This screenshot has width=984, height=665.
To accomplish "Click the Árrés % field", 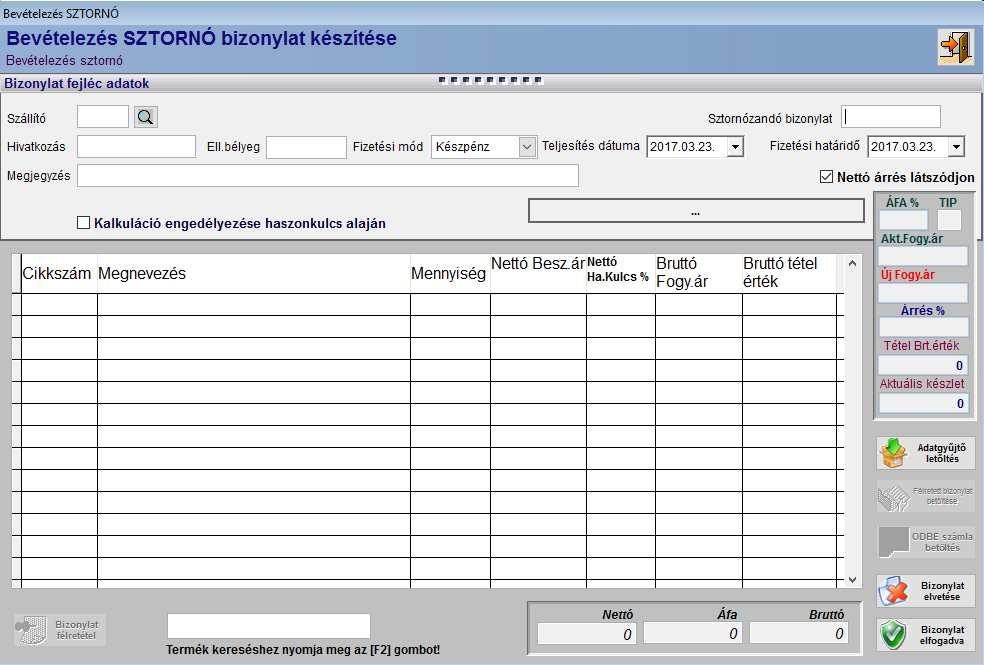I will (923, 327).
